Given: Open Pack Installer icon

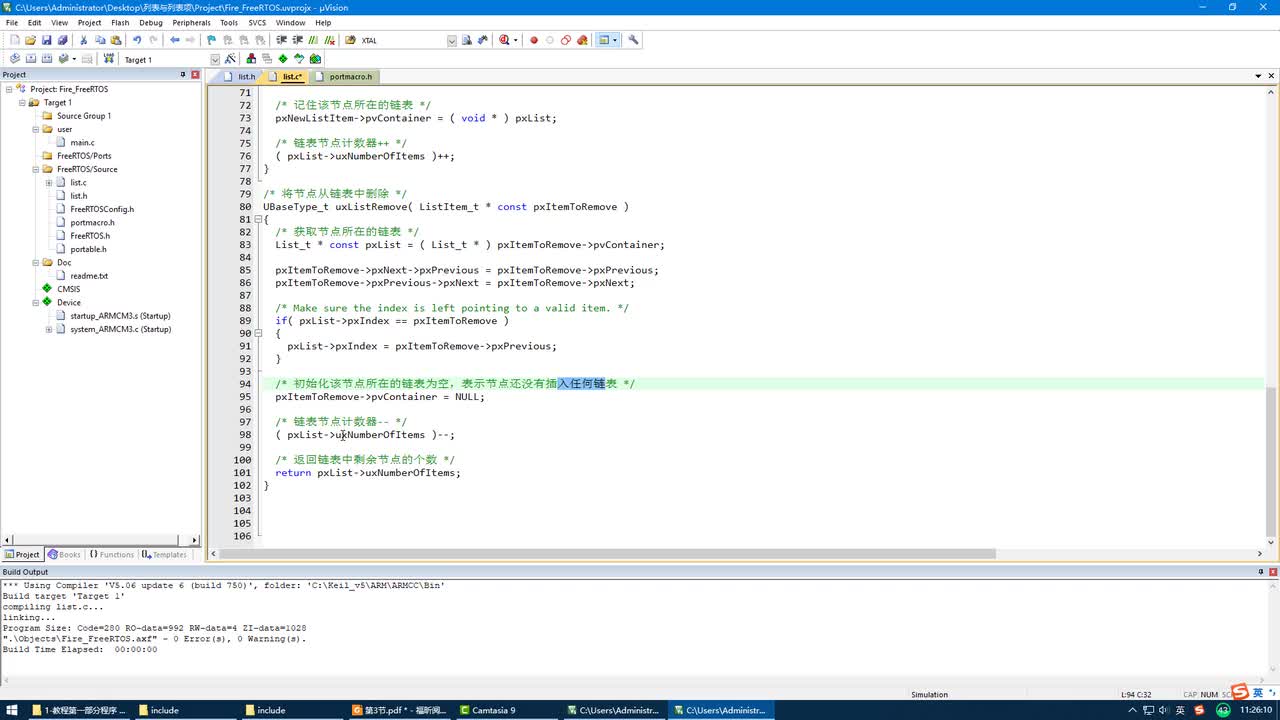Looking at the screenshot, I should pyautogui.click(x=315, y=59).
